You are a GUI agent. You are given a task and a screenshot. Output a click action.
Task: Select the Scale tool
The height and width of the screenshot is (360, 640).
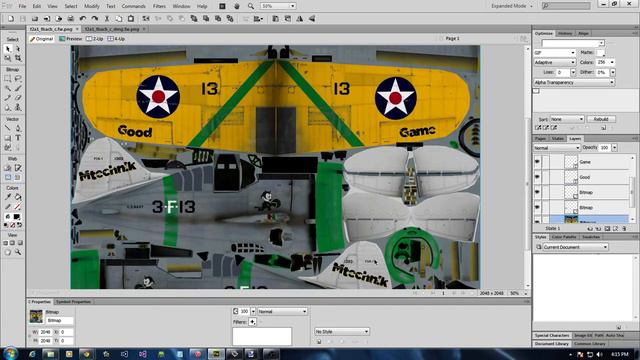coord(8,58)
